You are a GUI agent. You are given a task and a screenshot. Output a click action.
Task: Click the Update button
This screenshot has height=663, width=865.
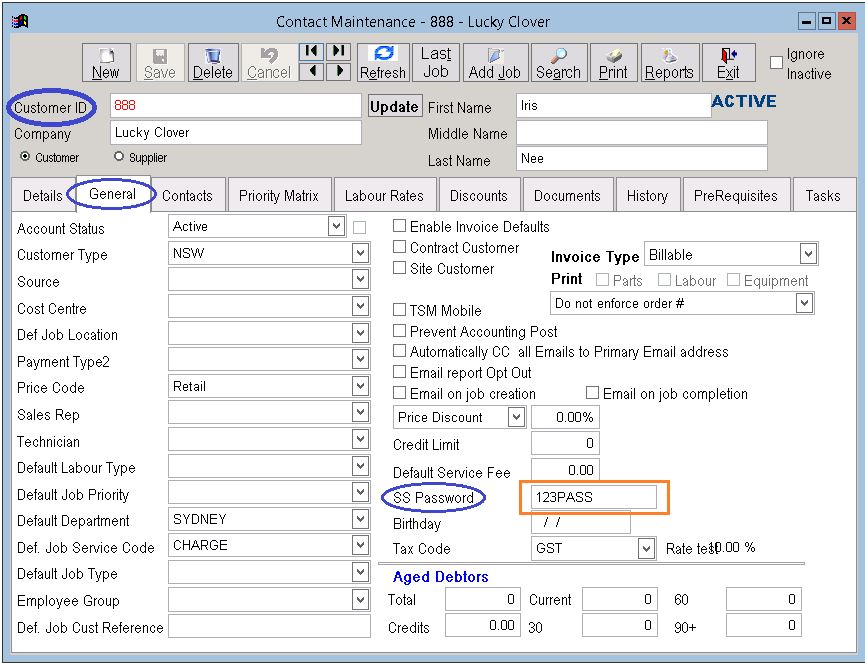click(x=394, y=107)
